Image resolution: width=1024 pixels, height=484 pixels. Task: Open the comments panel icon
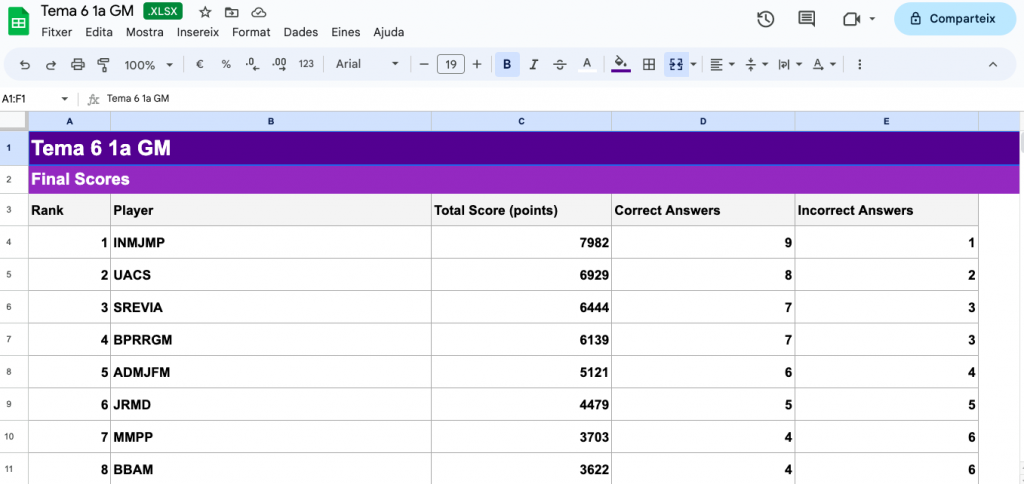coord(807,19)
